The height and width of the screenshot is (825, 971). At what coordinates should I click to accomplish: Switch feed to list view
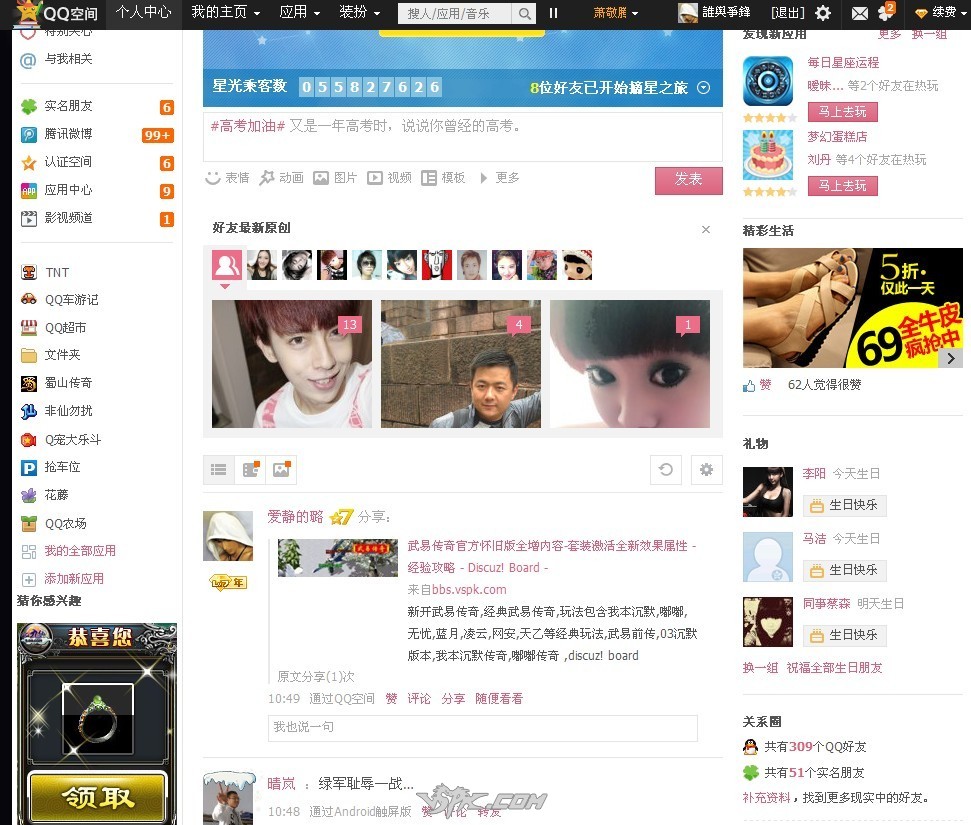point(219,469)
